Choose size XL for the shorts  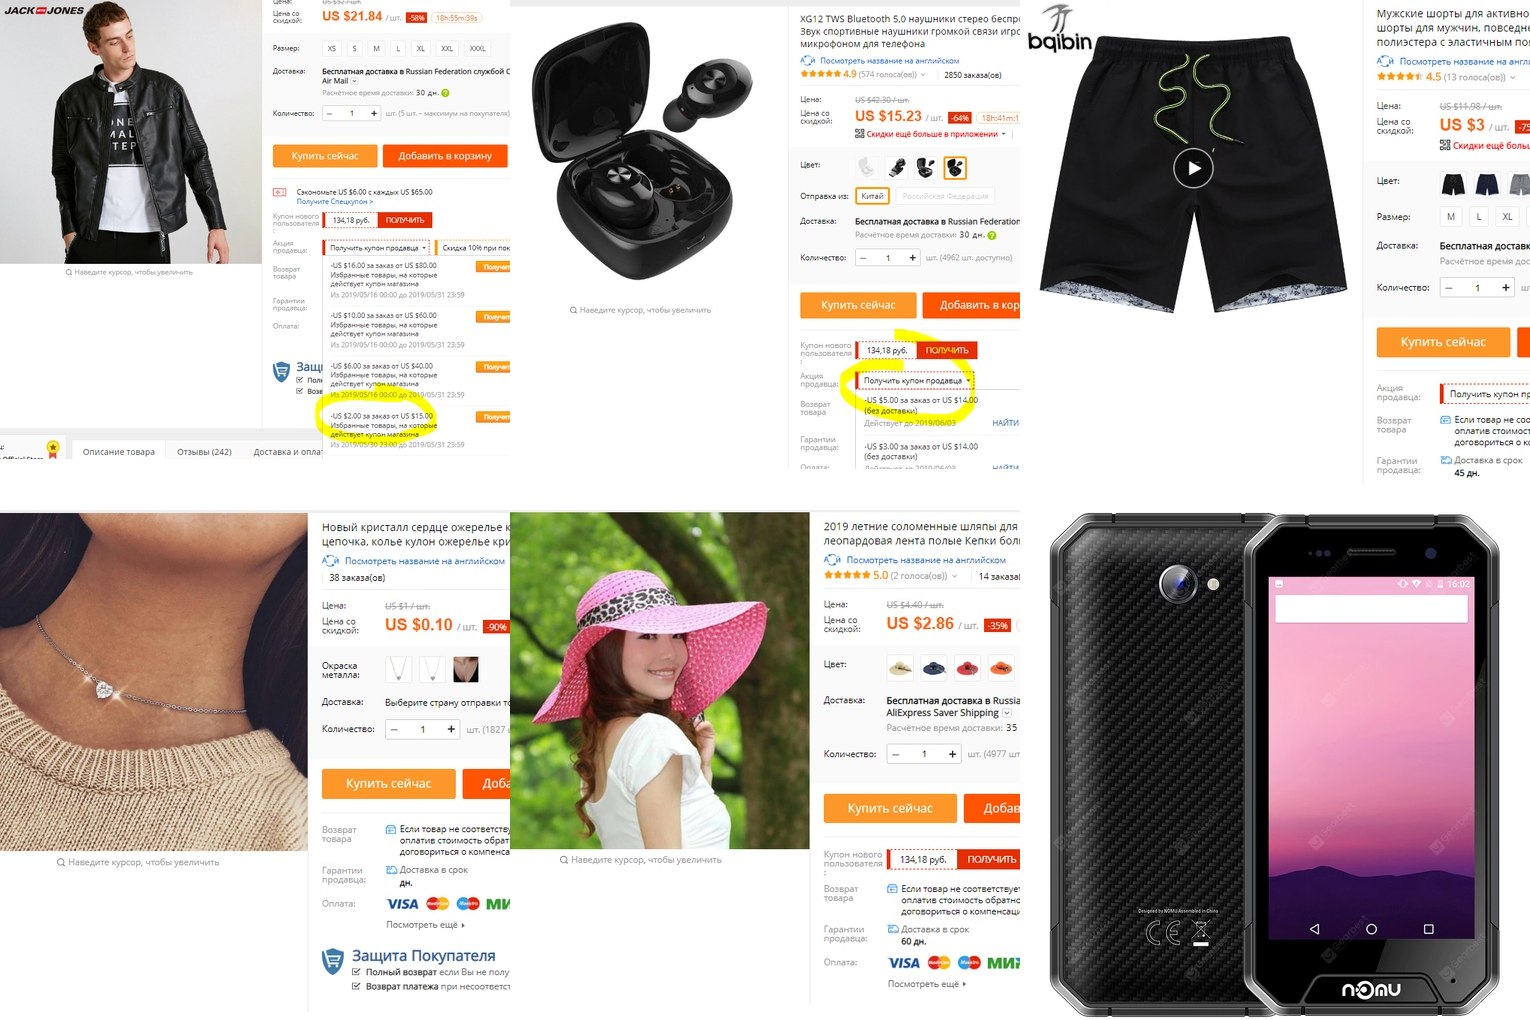pos(1507,216)
